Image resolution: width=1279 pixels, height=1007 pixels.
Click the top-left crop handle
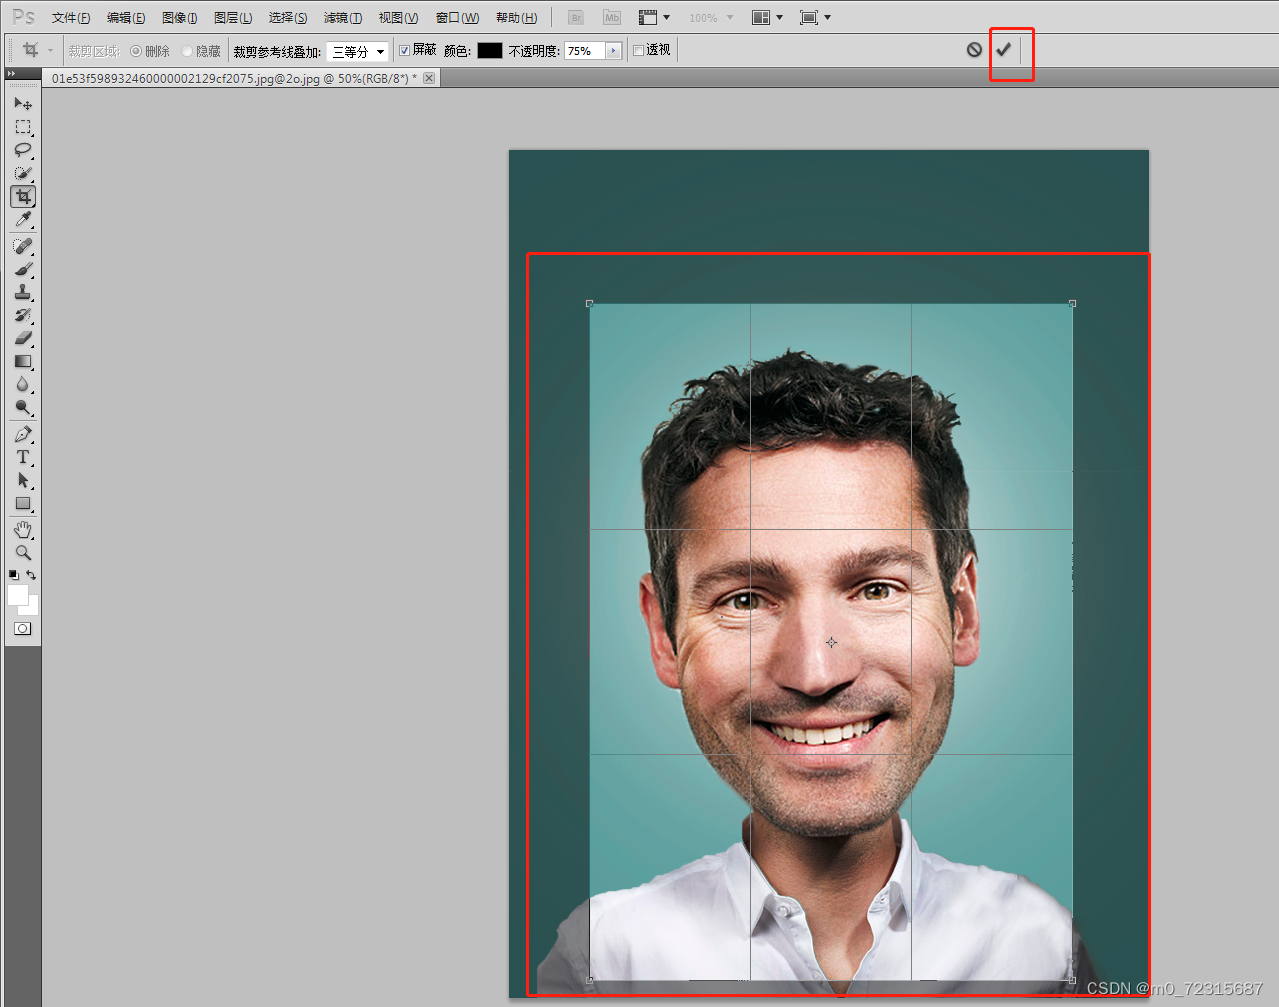(x=589, y=303)
